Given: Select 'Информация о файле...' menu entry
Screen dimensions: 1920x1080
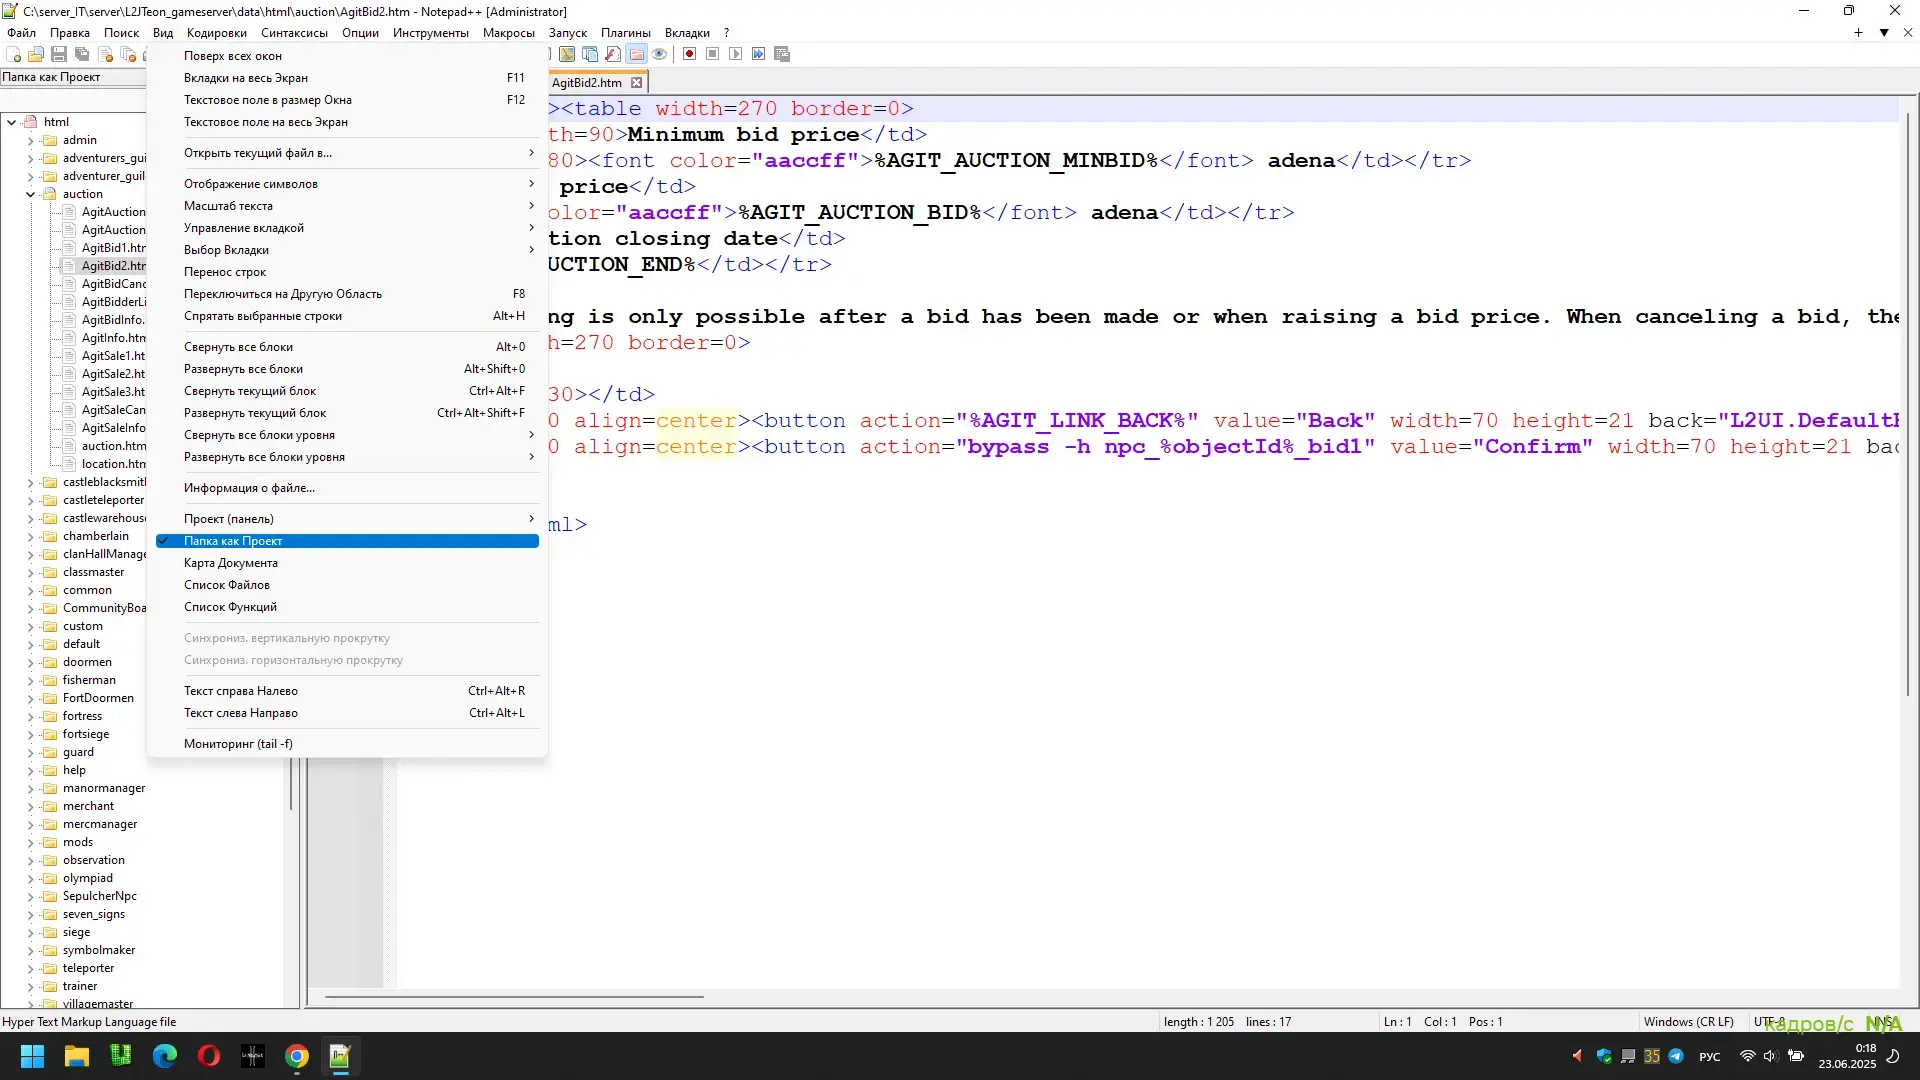Looking at the screenshot, I should (347, 488).
